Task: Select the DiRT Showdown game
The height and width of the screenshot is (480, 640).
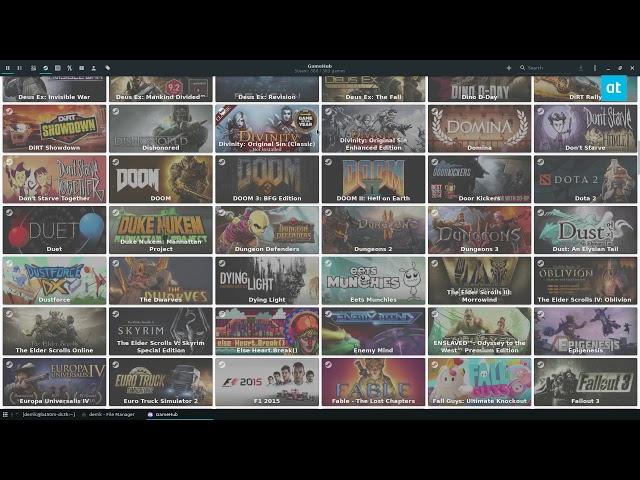Action: [54, 129]
